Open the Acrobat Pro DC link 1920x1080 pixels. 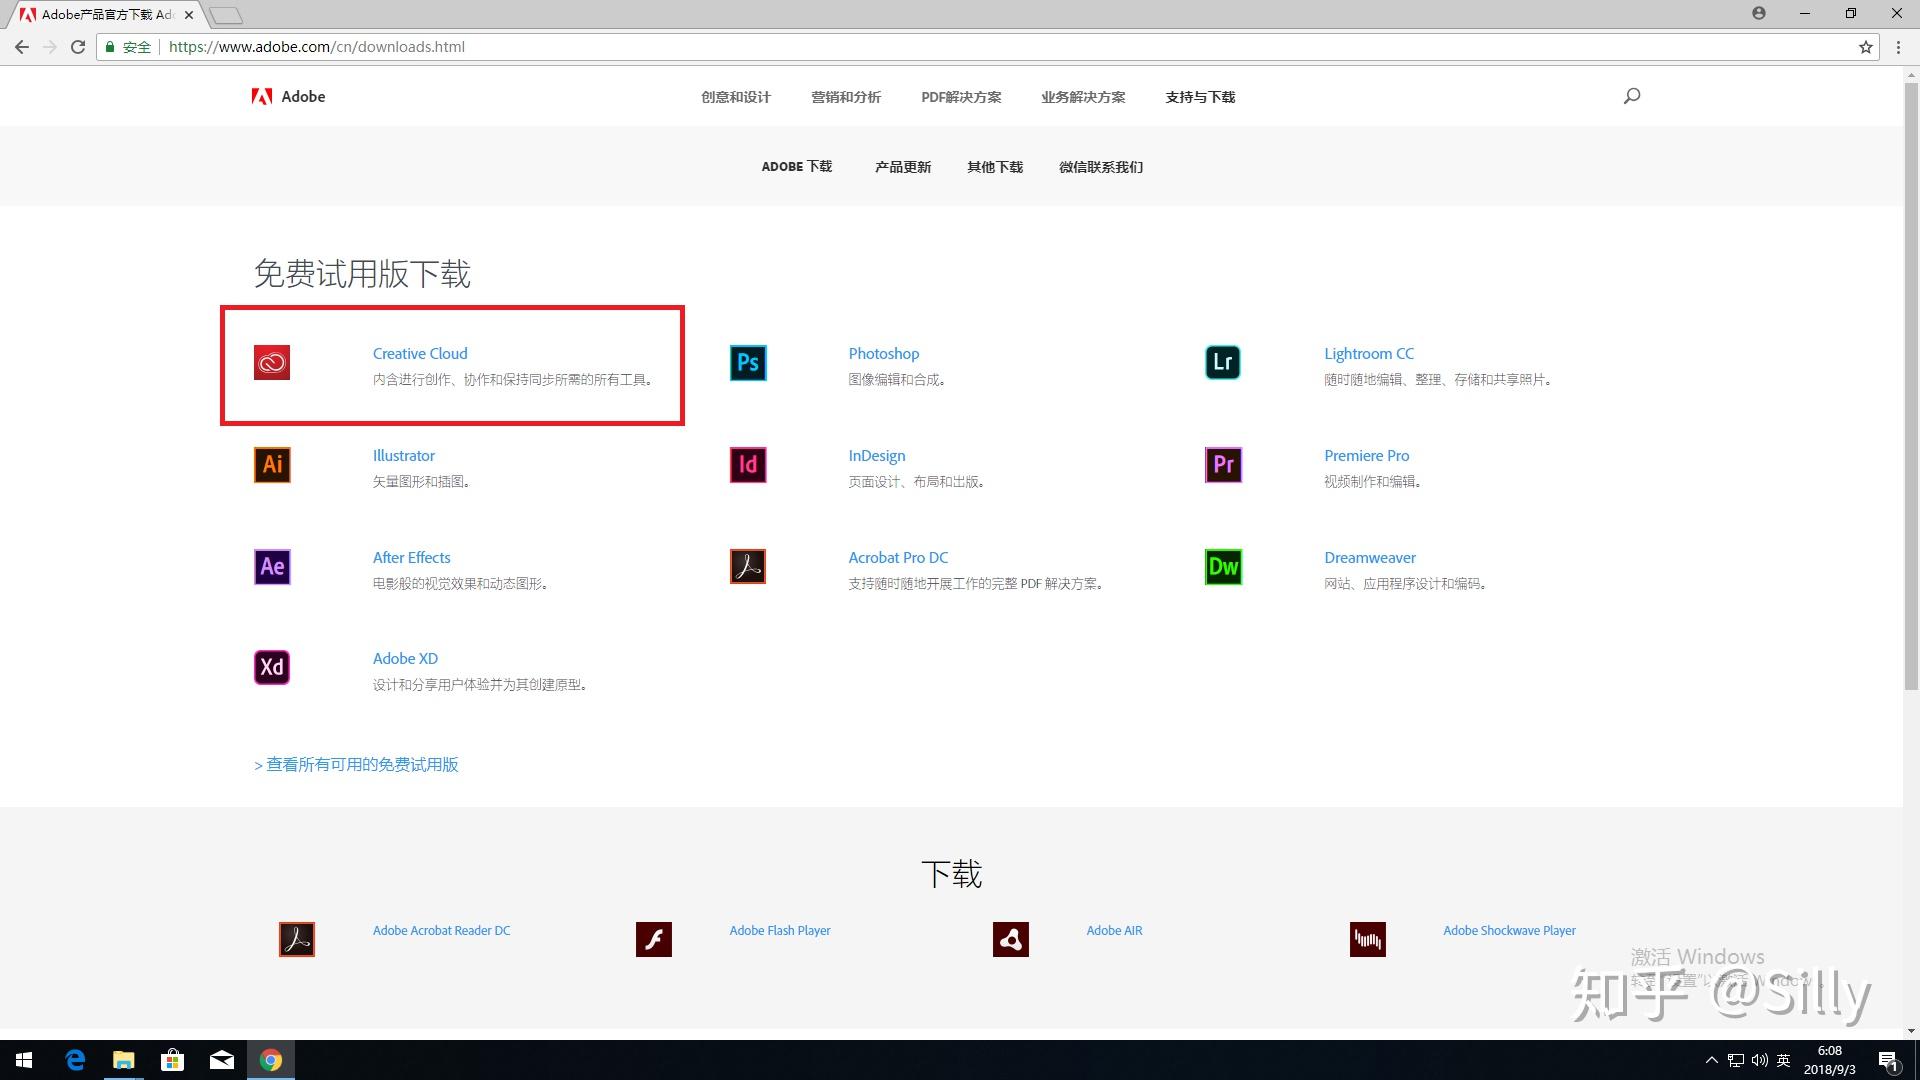(898, 558)
